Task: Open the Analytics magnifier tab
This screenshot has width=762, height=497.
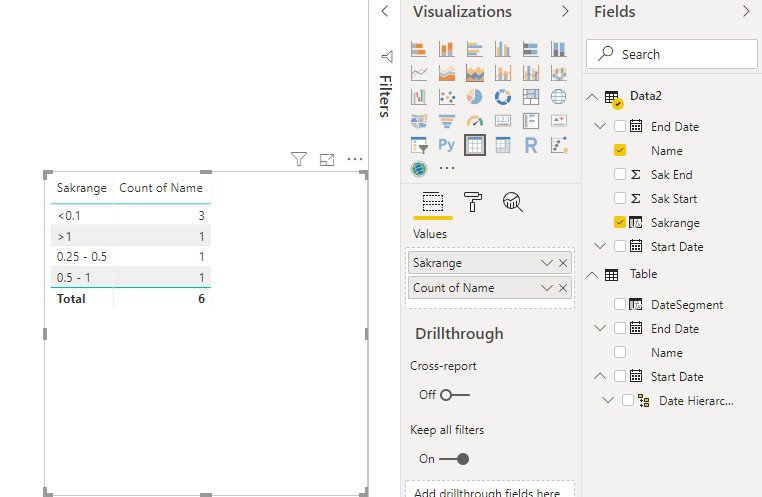Action: [512, 202]
